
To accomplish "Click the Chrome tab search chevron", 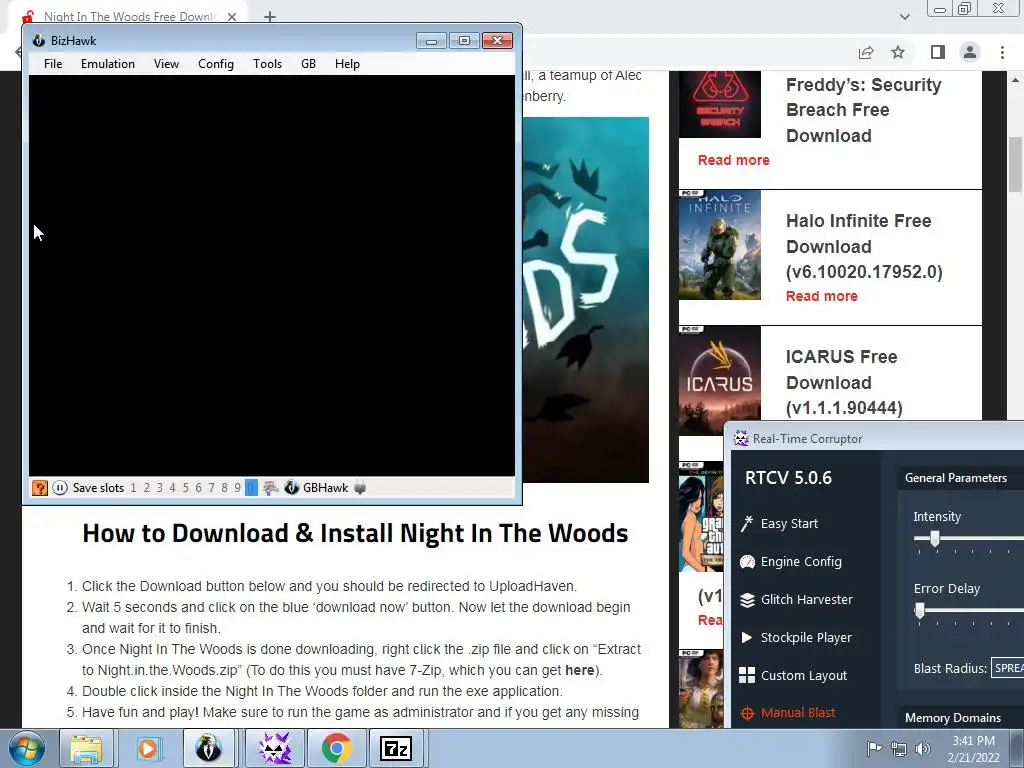I will [904, 17].
